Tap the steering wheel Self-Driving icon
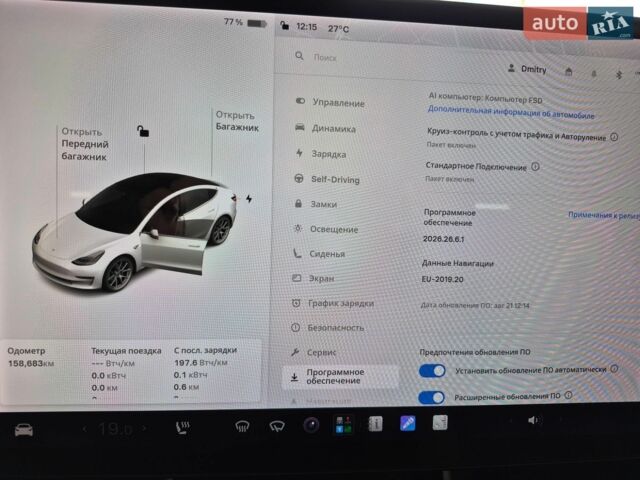Screen dimensions: 640x480 299,178
